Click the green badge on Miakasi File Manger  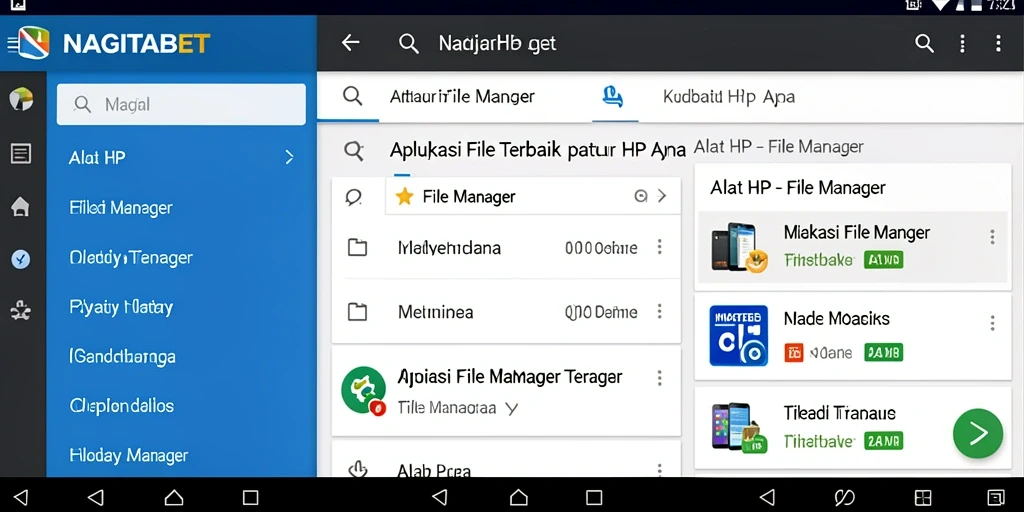[884, 260]
